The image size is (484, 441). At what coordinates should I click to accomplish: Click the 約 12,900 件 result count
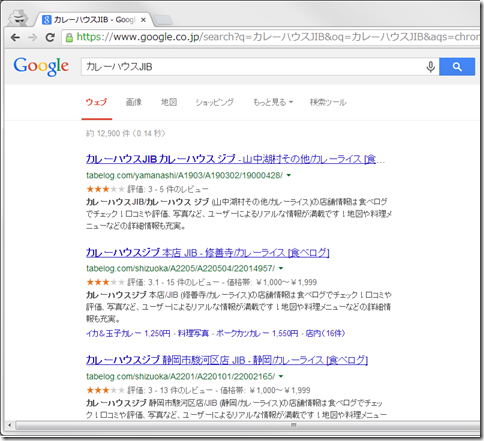point(125,133)
